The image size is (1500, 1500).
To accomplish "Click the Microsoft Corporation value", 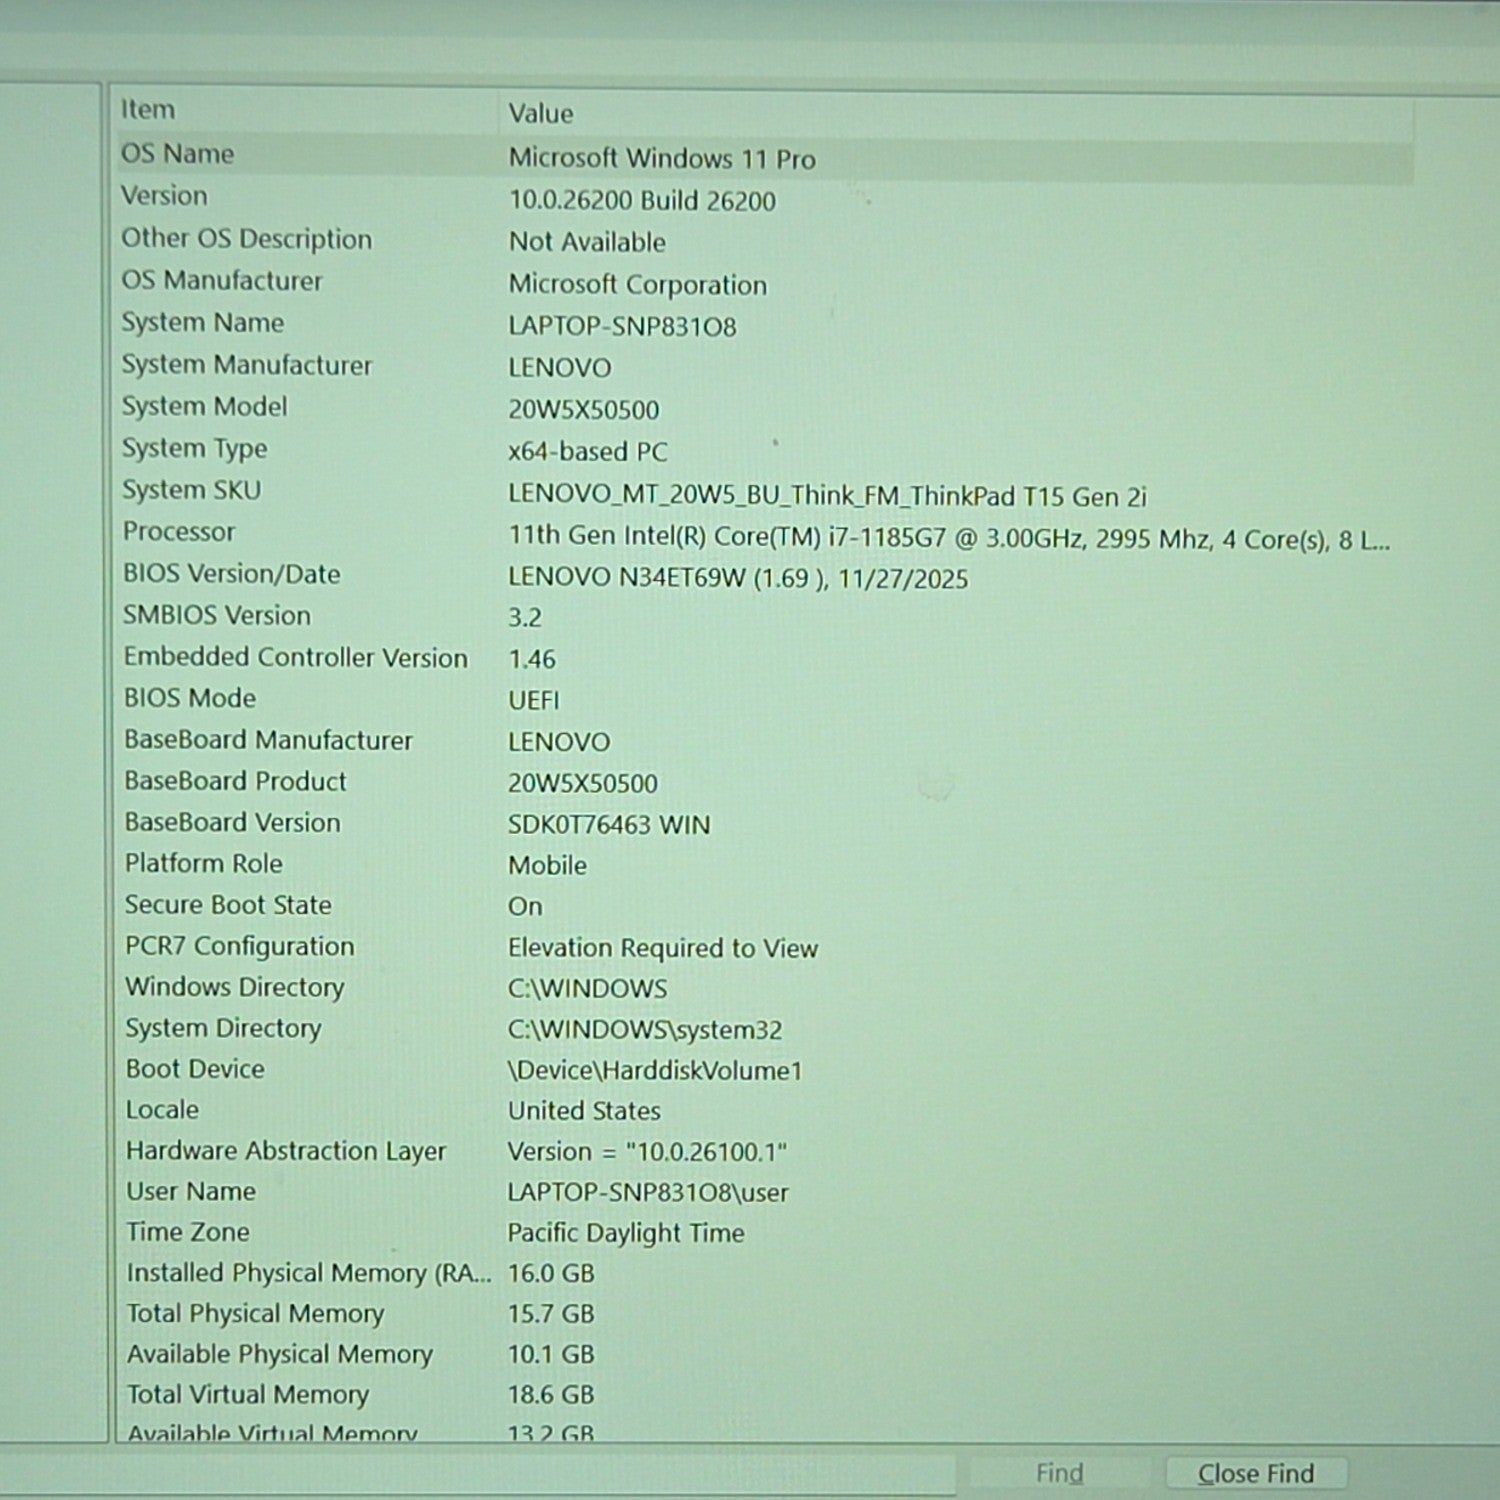I will [x=638, y=285].
